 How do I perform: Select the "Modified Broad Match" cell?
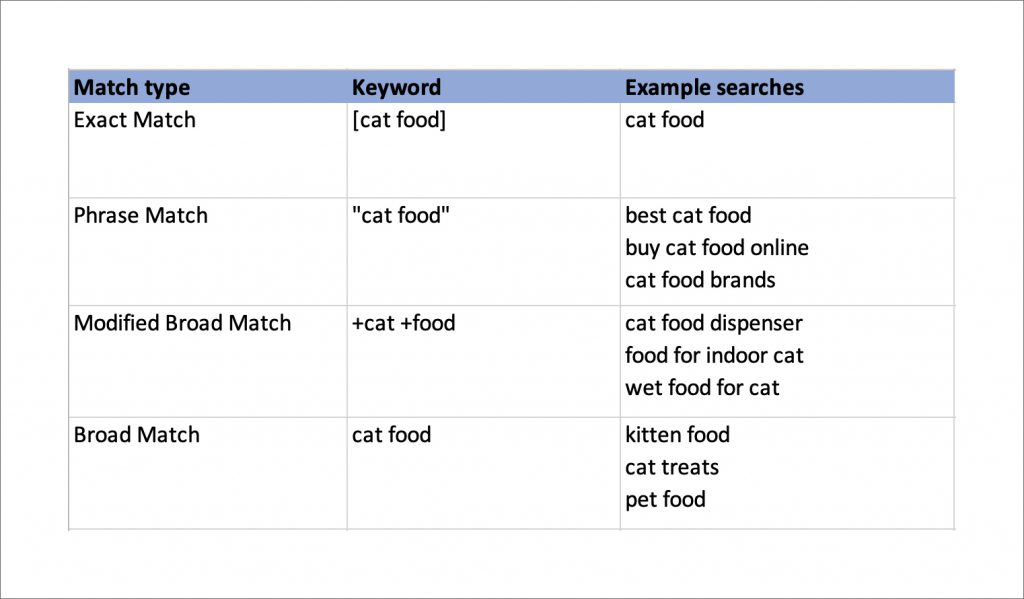pos(183,323)
